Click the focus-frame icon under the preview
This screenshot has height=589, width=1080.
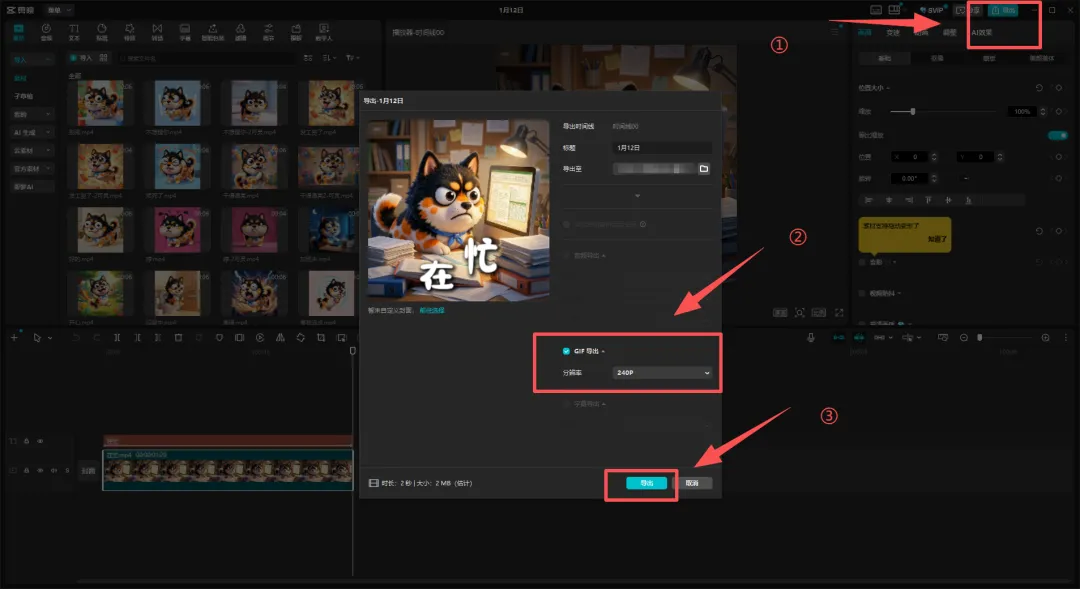click(x=799, y=313)
